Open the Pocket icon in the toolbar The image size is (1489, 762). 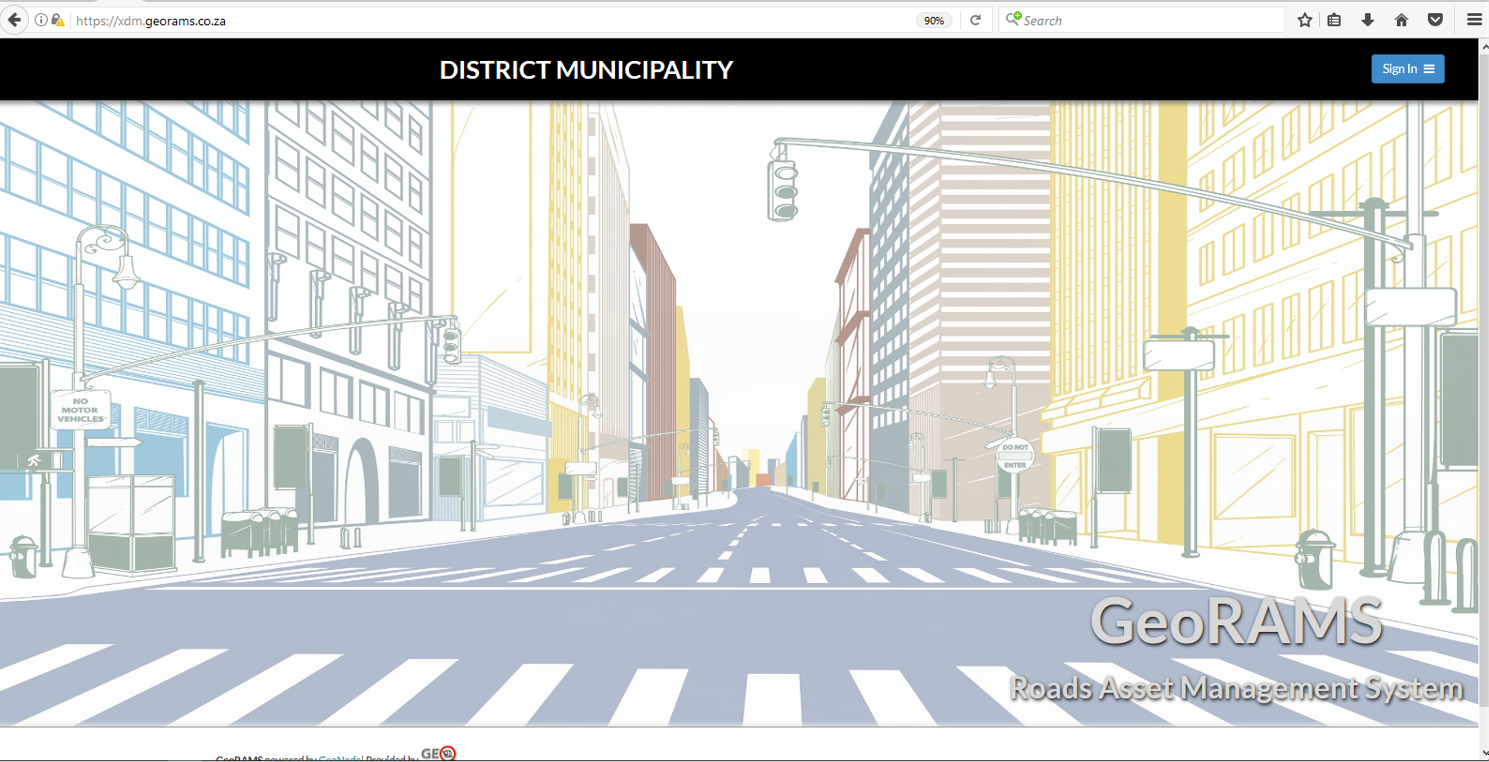(x=1435, y=20)
